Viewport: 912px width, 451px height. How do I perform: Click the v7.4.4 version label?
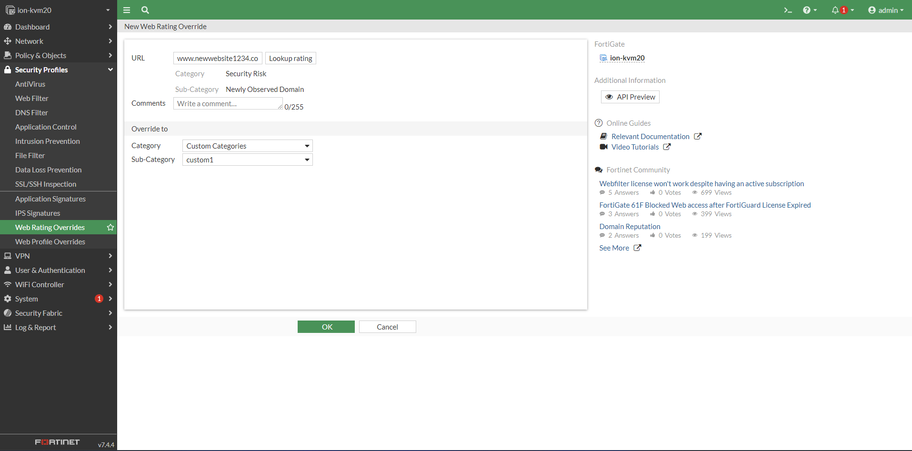(106, 445)
